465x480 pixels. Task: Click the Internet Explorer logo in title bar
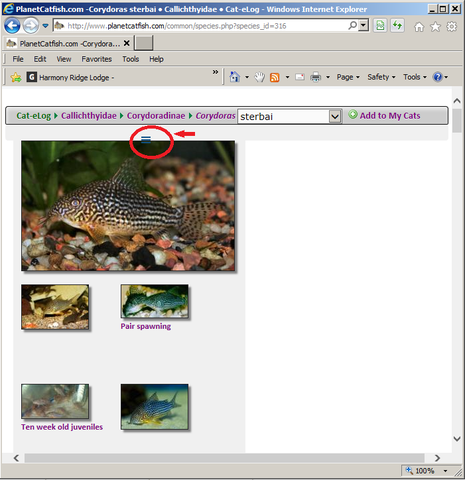(x=8, y=8)
